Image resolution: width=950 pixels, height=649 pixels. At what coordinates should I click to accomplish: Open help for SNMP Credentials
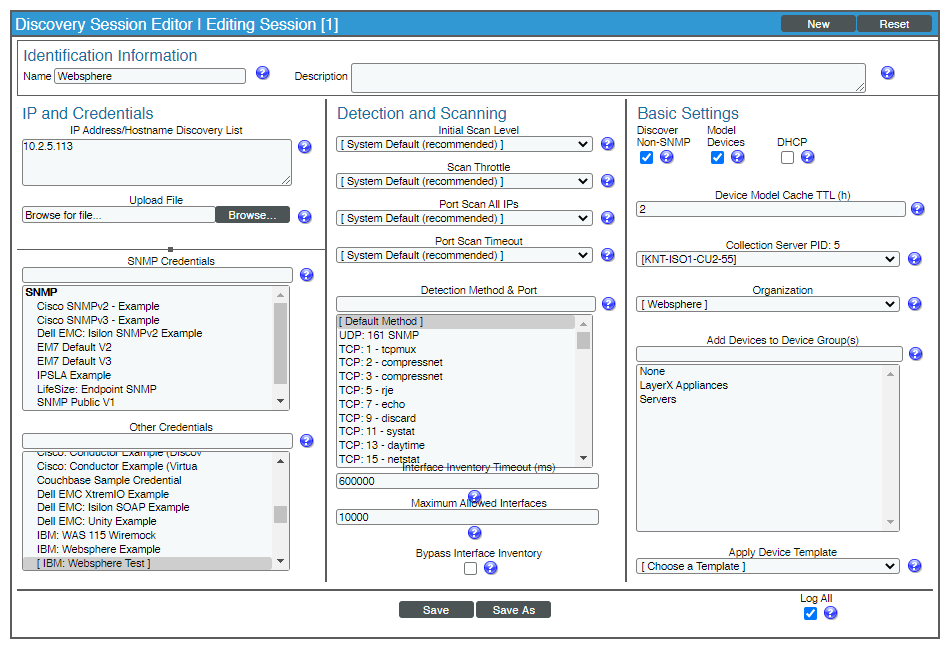click(x=307, y=274)
